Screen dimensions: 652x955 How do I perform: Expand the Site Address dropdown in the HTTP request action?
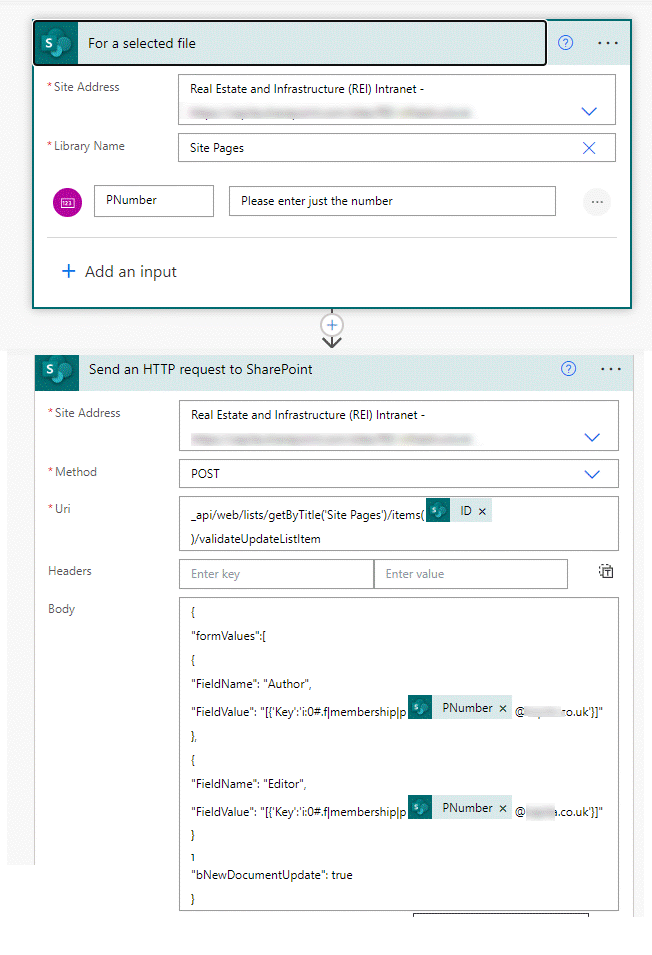tap(592, 437)
